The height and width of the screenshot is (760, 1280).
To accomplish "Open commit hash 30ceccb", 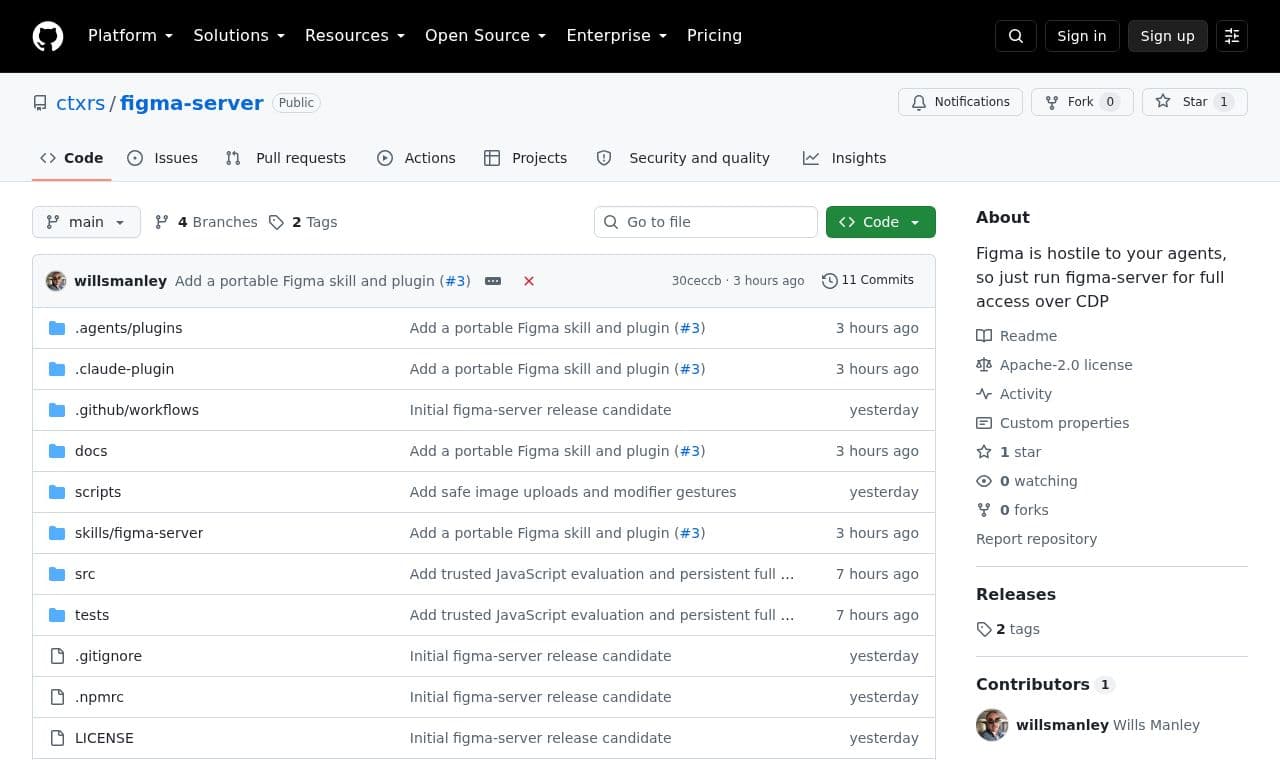I will coord(696,281).
